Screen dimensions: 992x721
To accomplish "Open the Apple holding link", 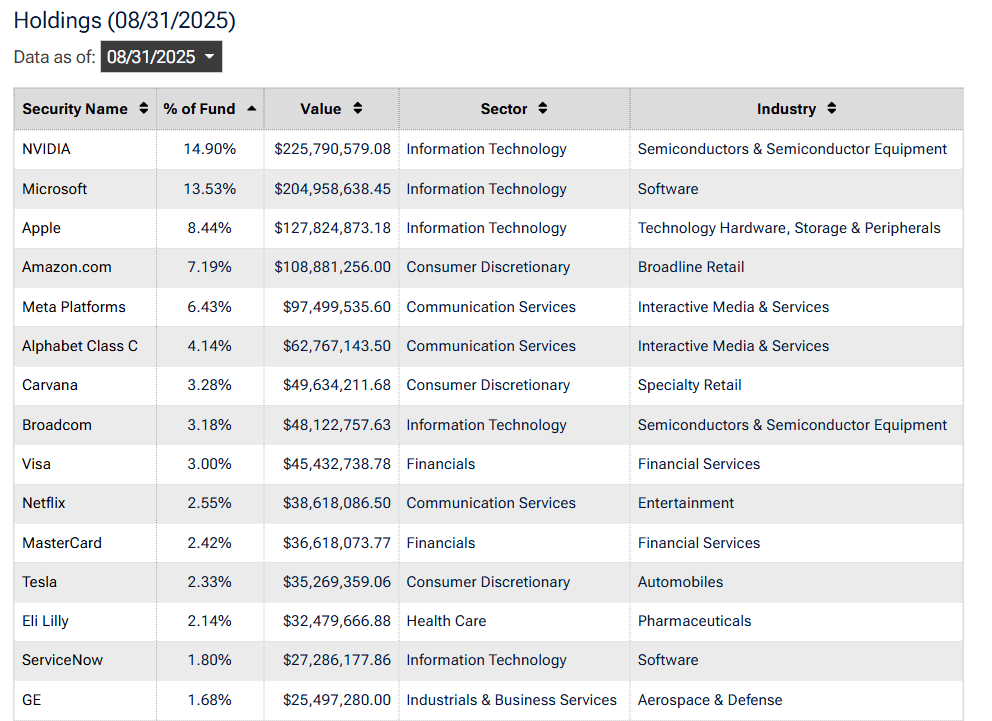I will point(41,228).
